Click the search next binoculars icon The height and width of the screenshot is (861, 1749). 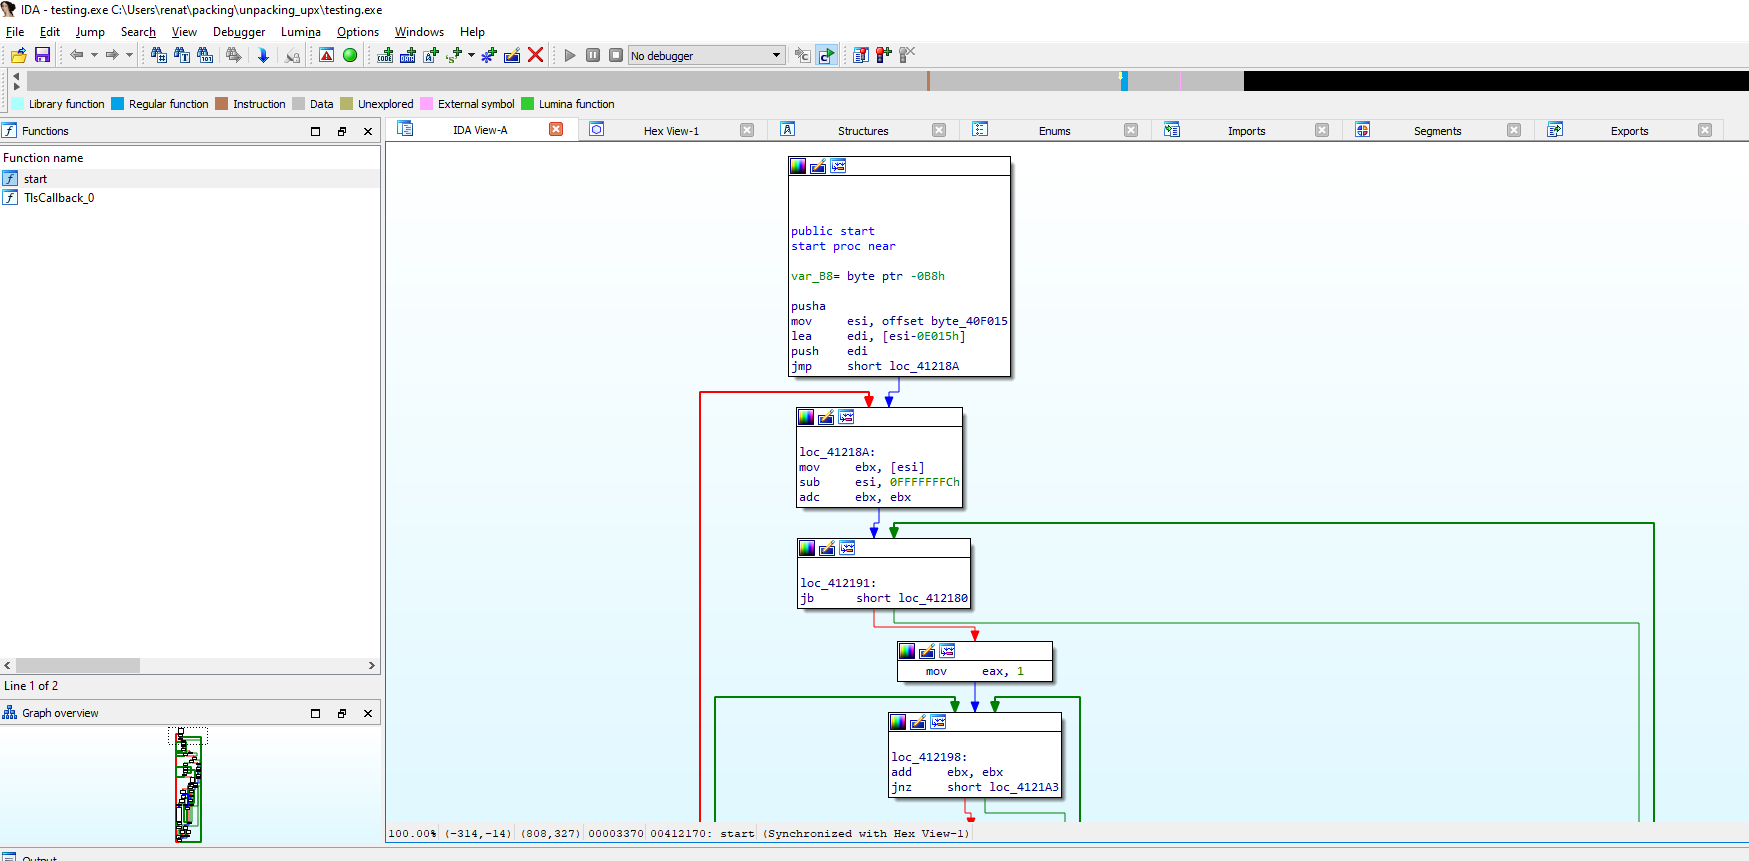[x=233, y=55]
